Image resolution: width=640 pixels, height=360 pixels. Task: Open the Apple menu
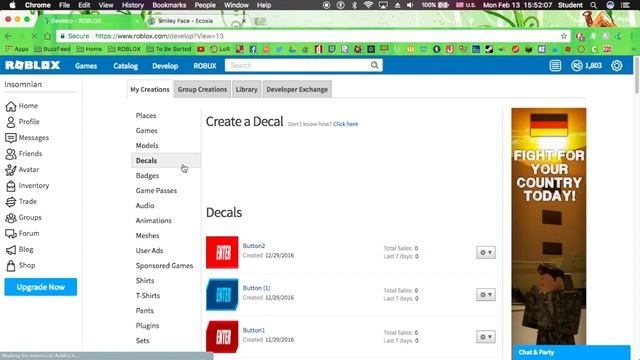coord(12,5)
